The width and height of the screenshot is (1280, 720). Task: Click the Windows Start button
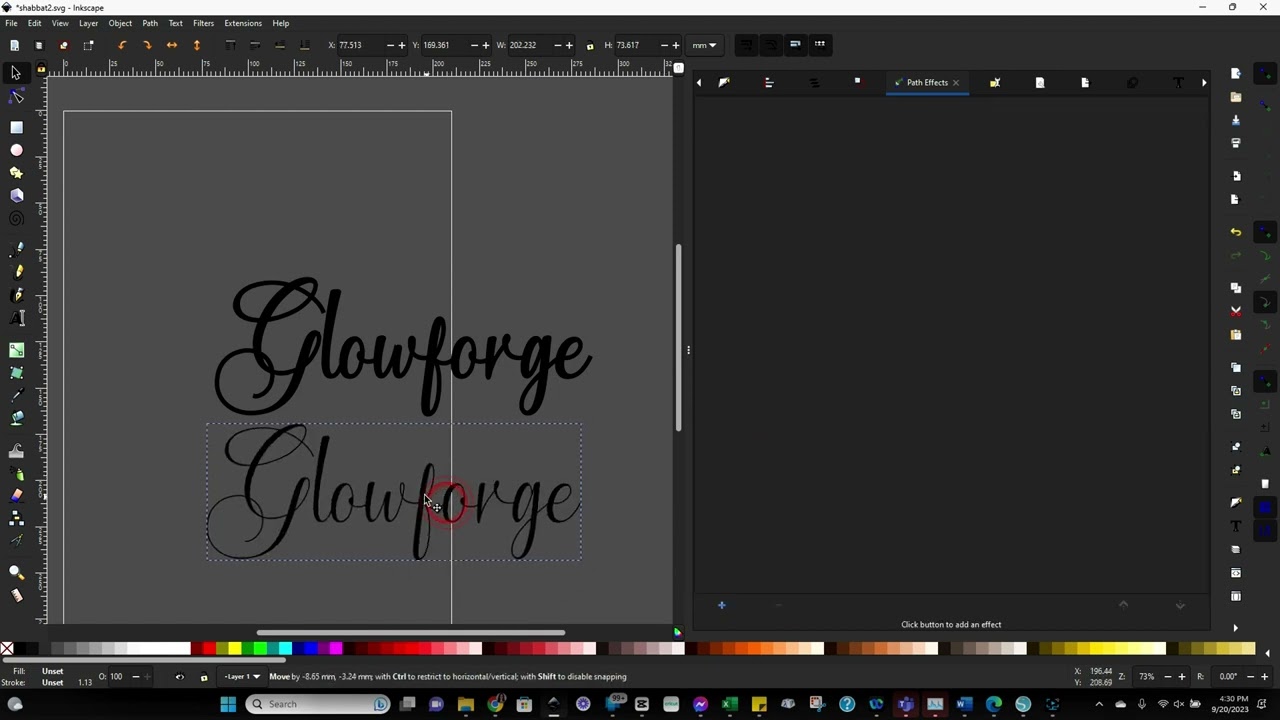click(228, 704)
